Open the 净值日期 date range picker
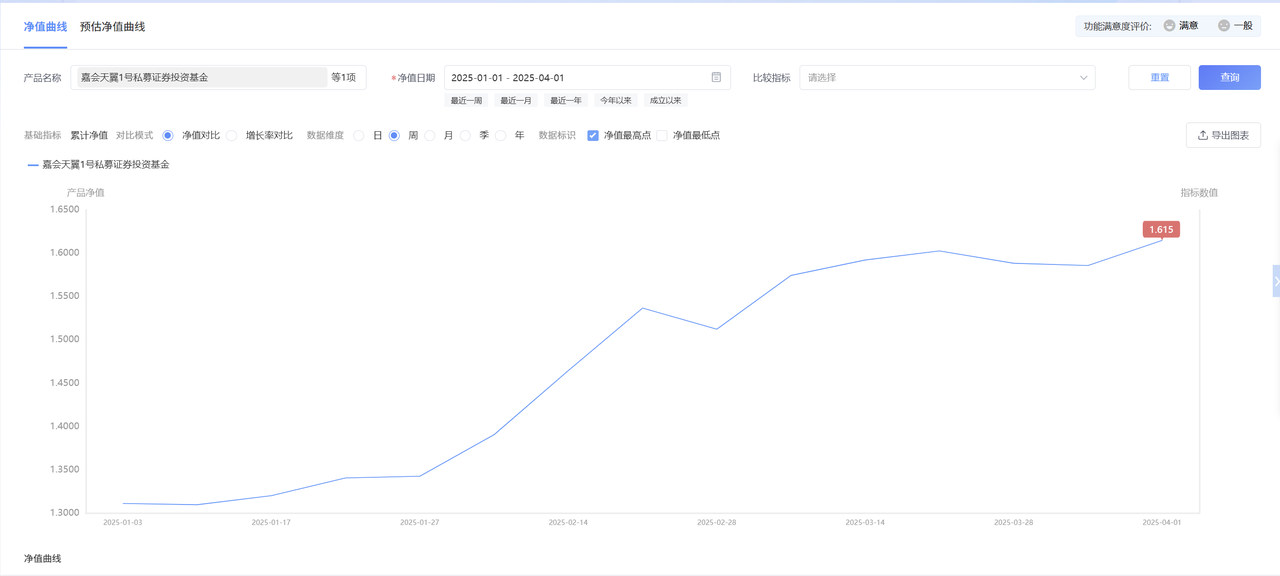 [x=578, y=77]
